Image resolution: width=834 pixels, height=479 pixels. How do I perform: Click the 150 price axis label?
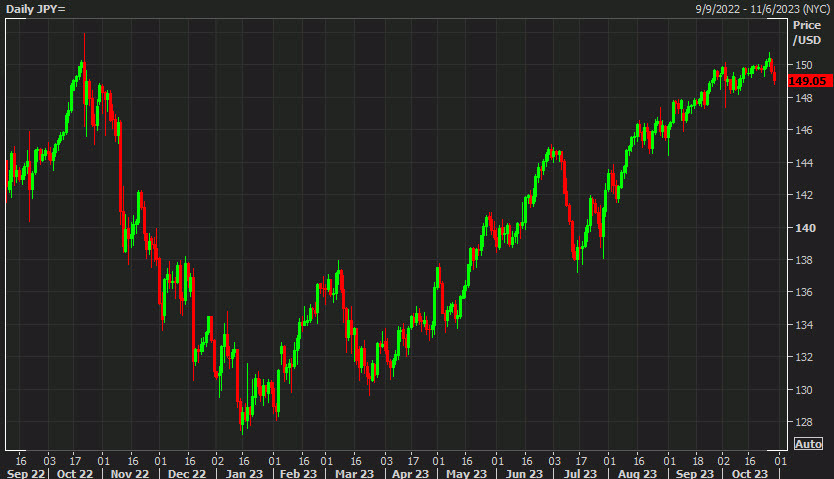click(804, 65)
